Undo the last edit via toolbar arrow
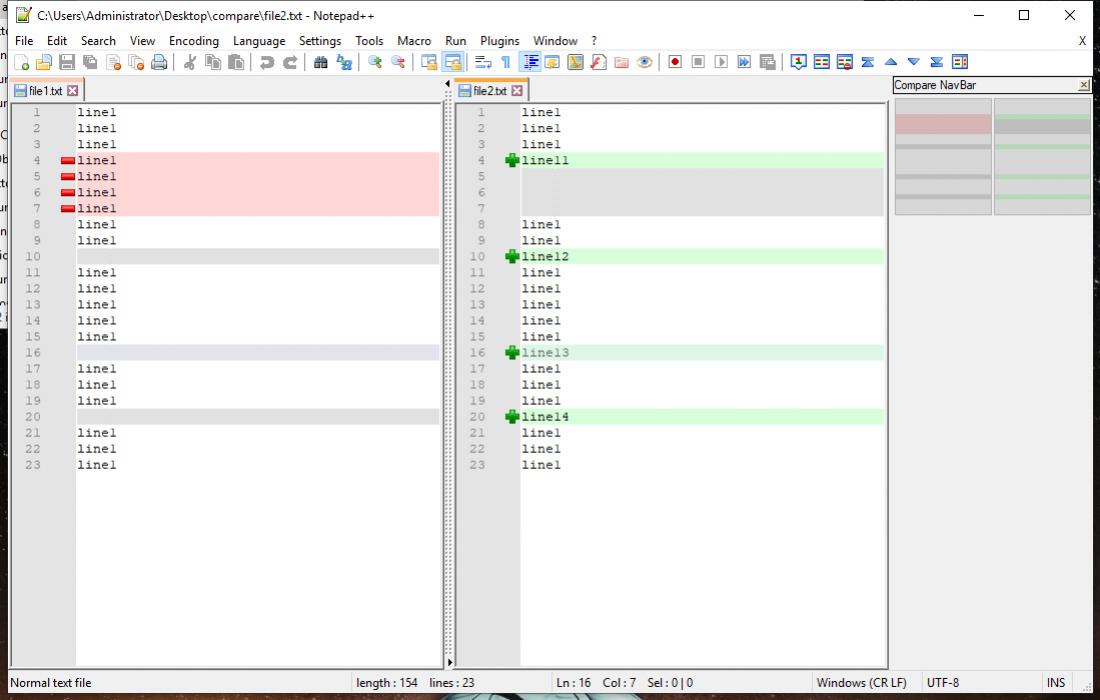 pyautogui.click(x=267, y=62)
